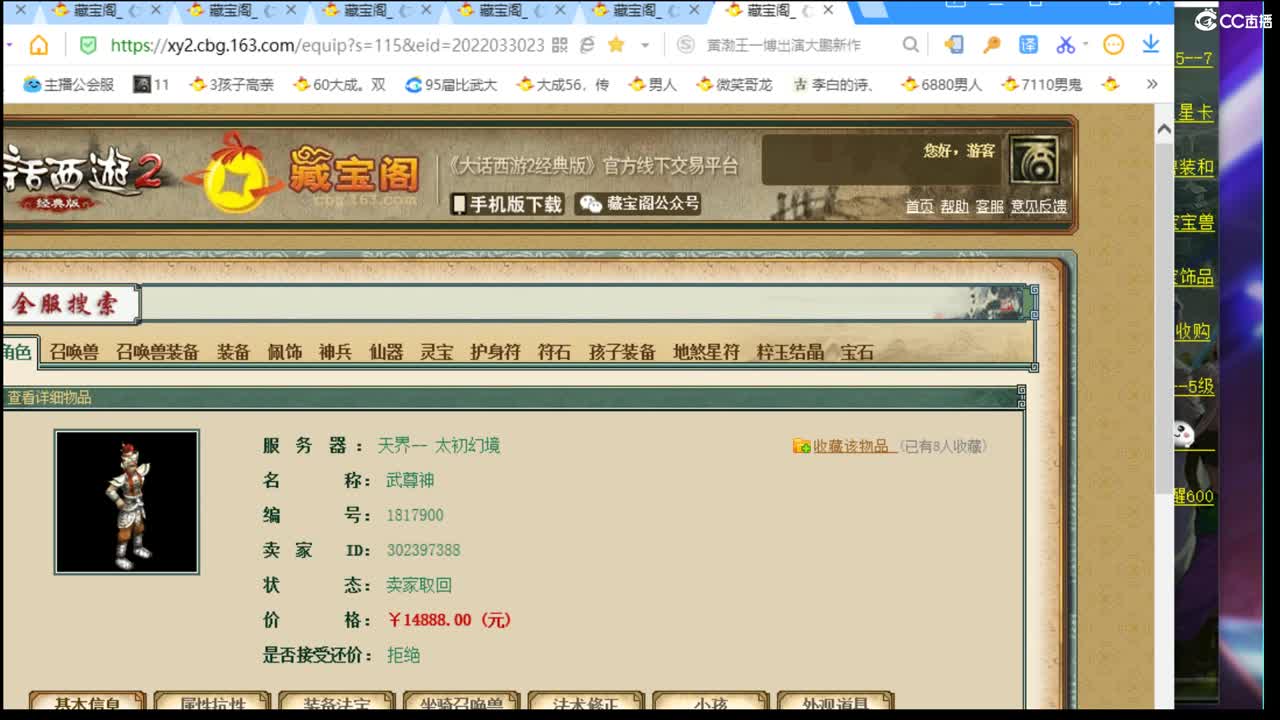The image size is (1280, 720).
Task: Open the yellow chat bubble icon
Action: coord(1113,45)
